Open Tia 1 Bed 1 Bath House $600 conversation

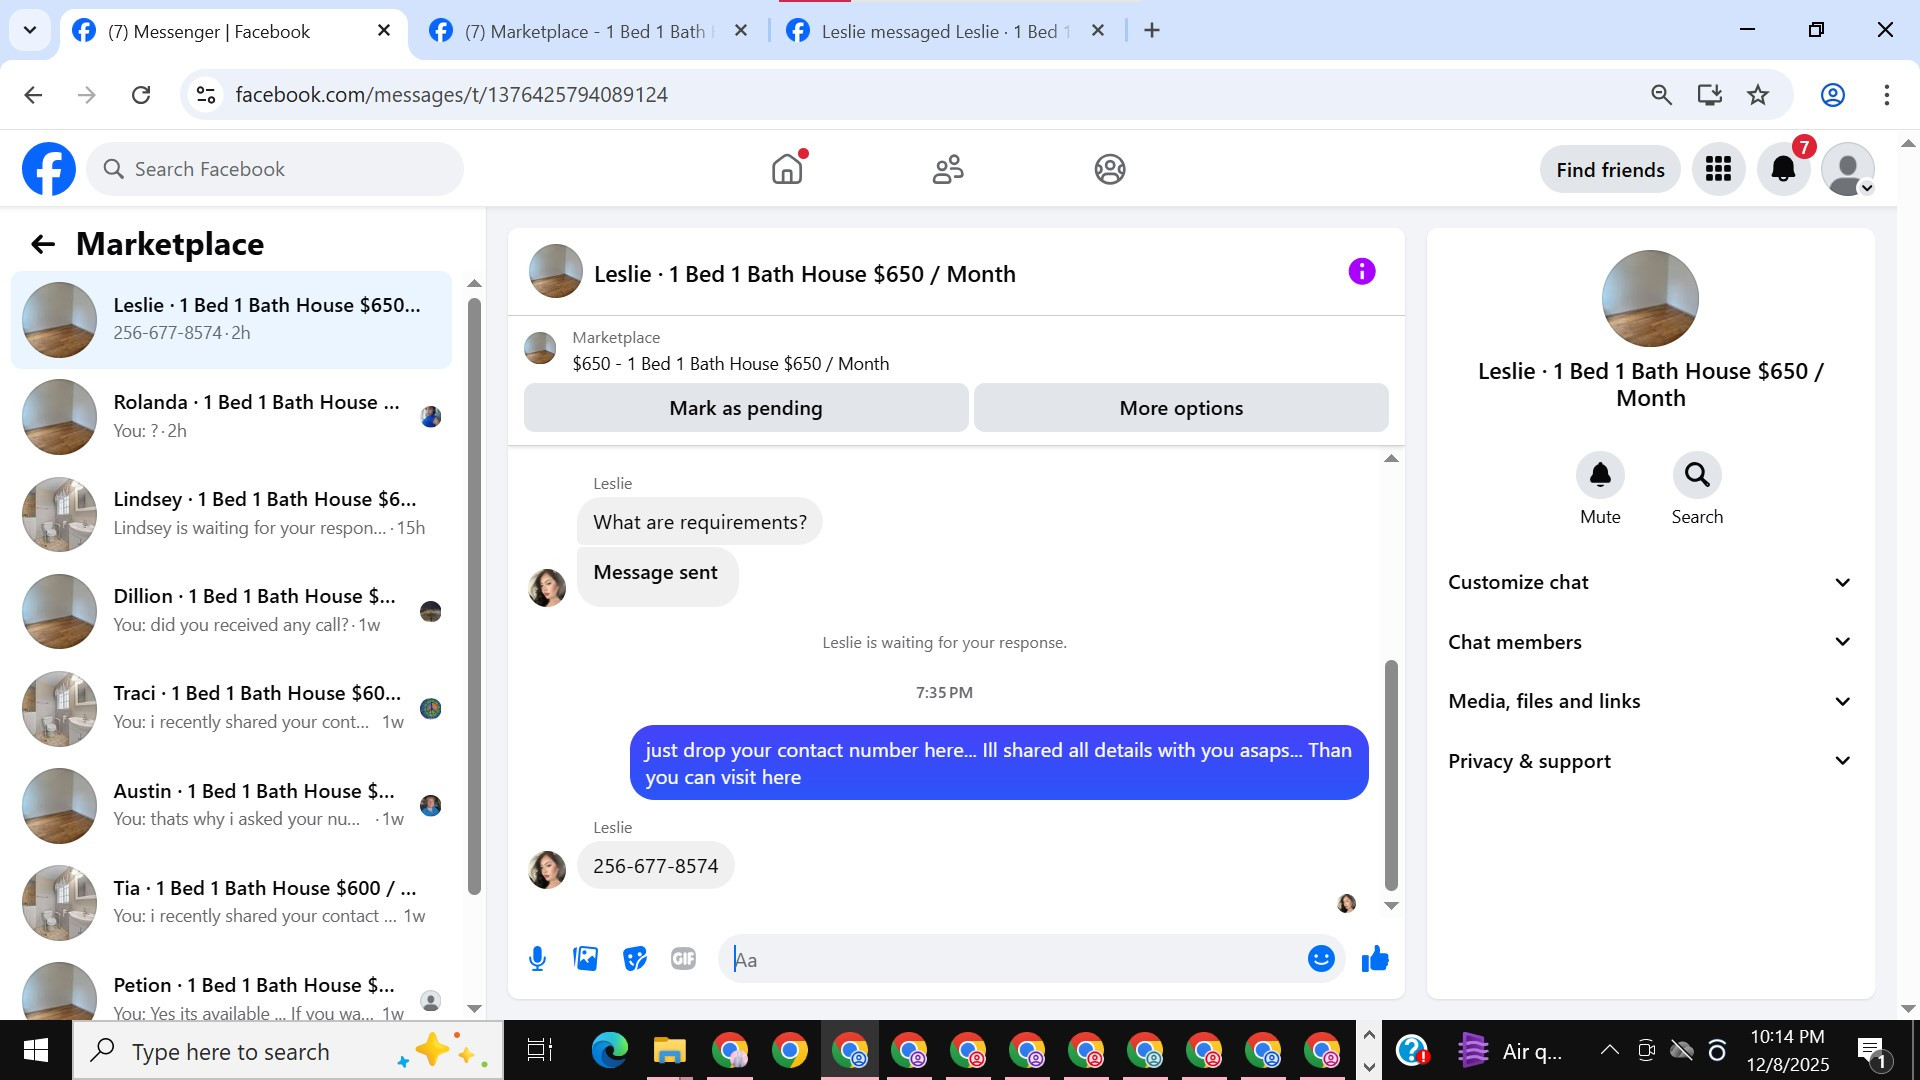click(231, 902)
